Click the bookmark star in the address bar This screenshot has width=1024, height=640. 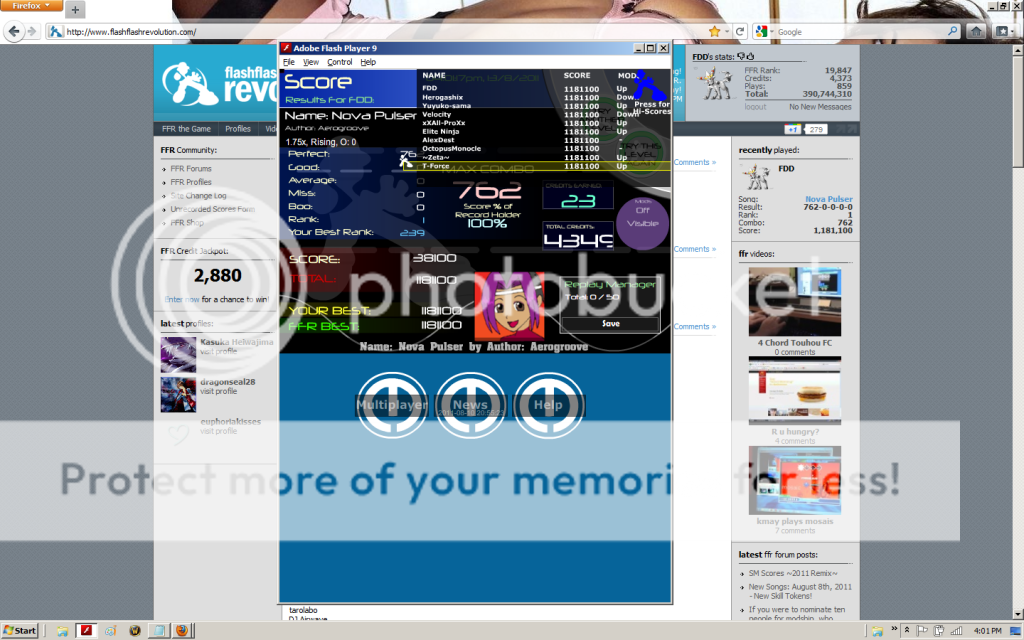click(714, 31)
